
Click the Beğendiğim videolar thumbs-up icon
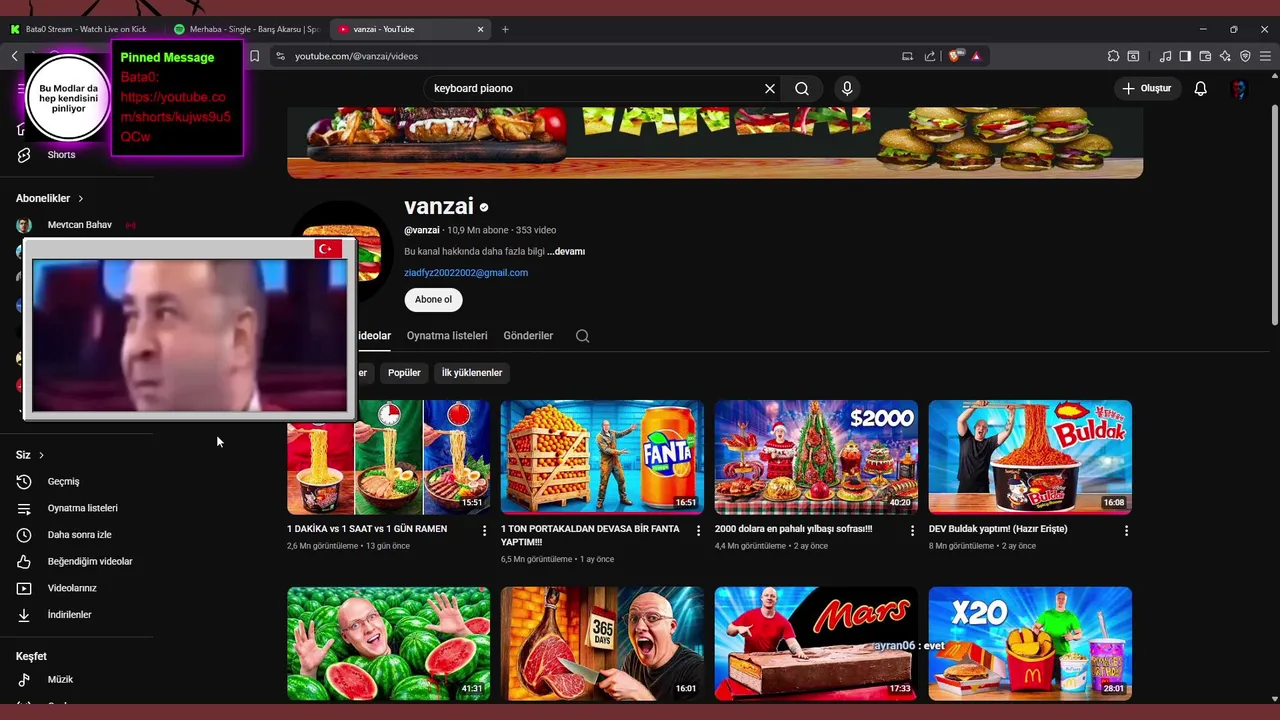click(x=24, y=562)
